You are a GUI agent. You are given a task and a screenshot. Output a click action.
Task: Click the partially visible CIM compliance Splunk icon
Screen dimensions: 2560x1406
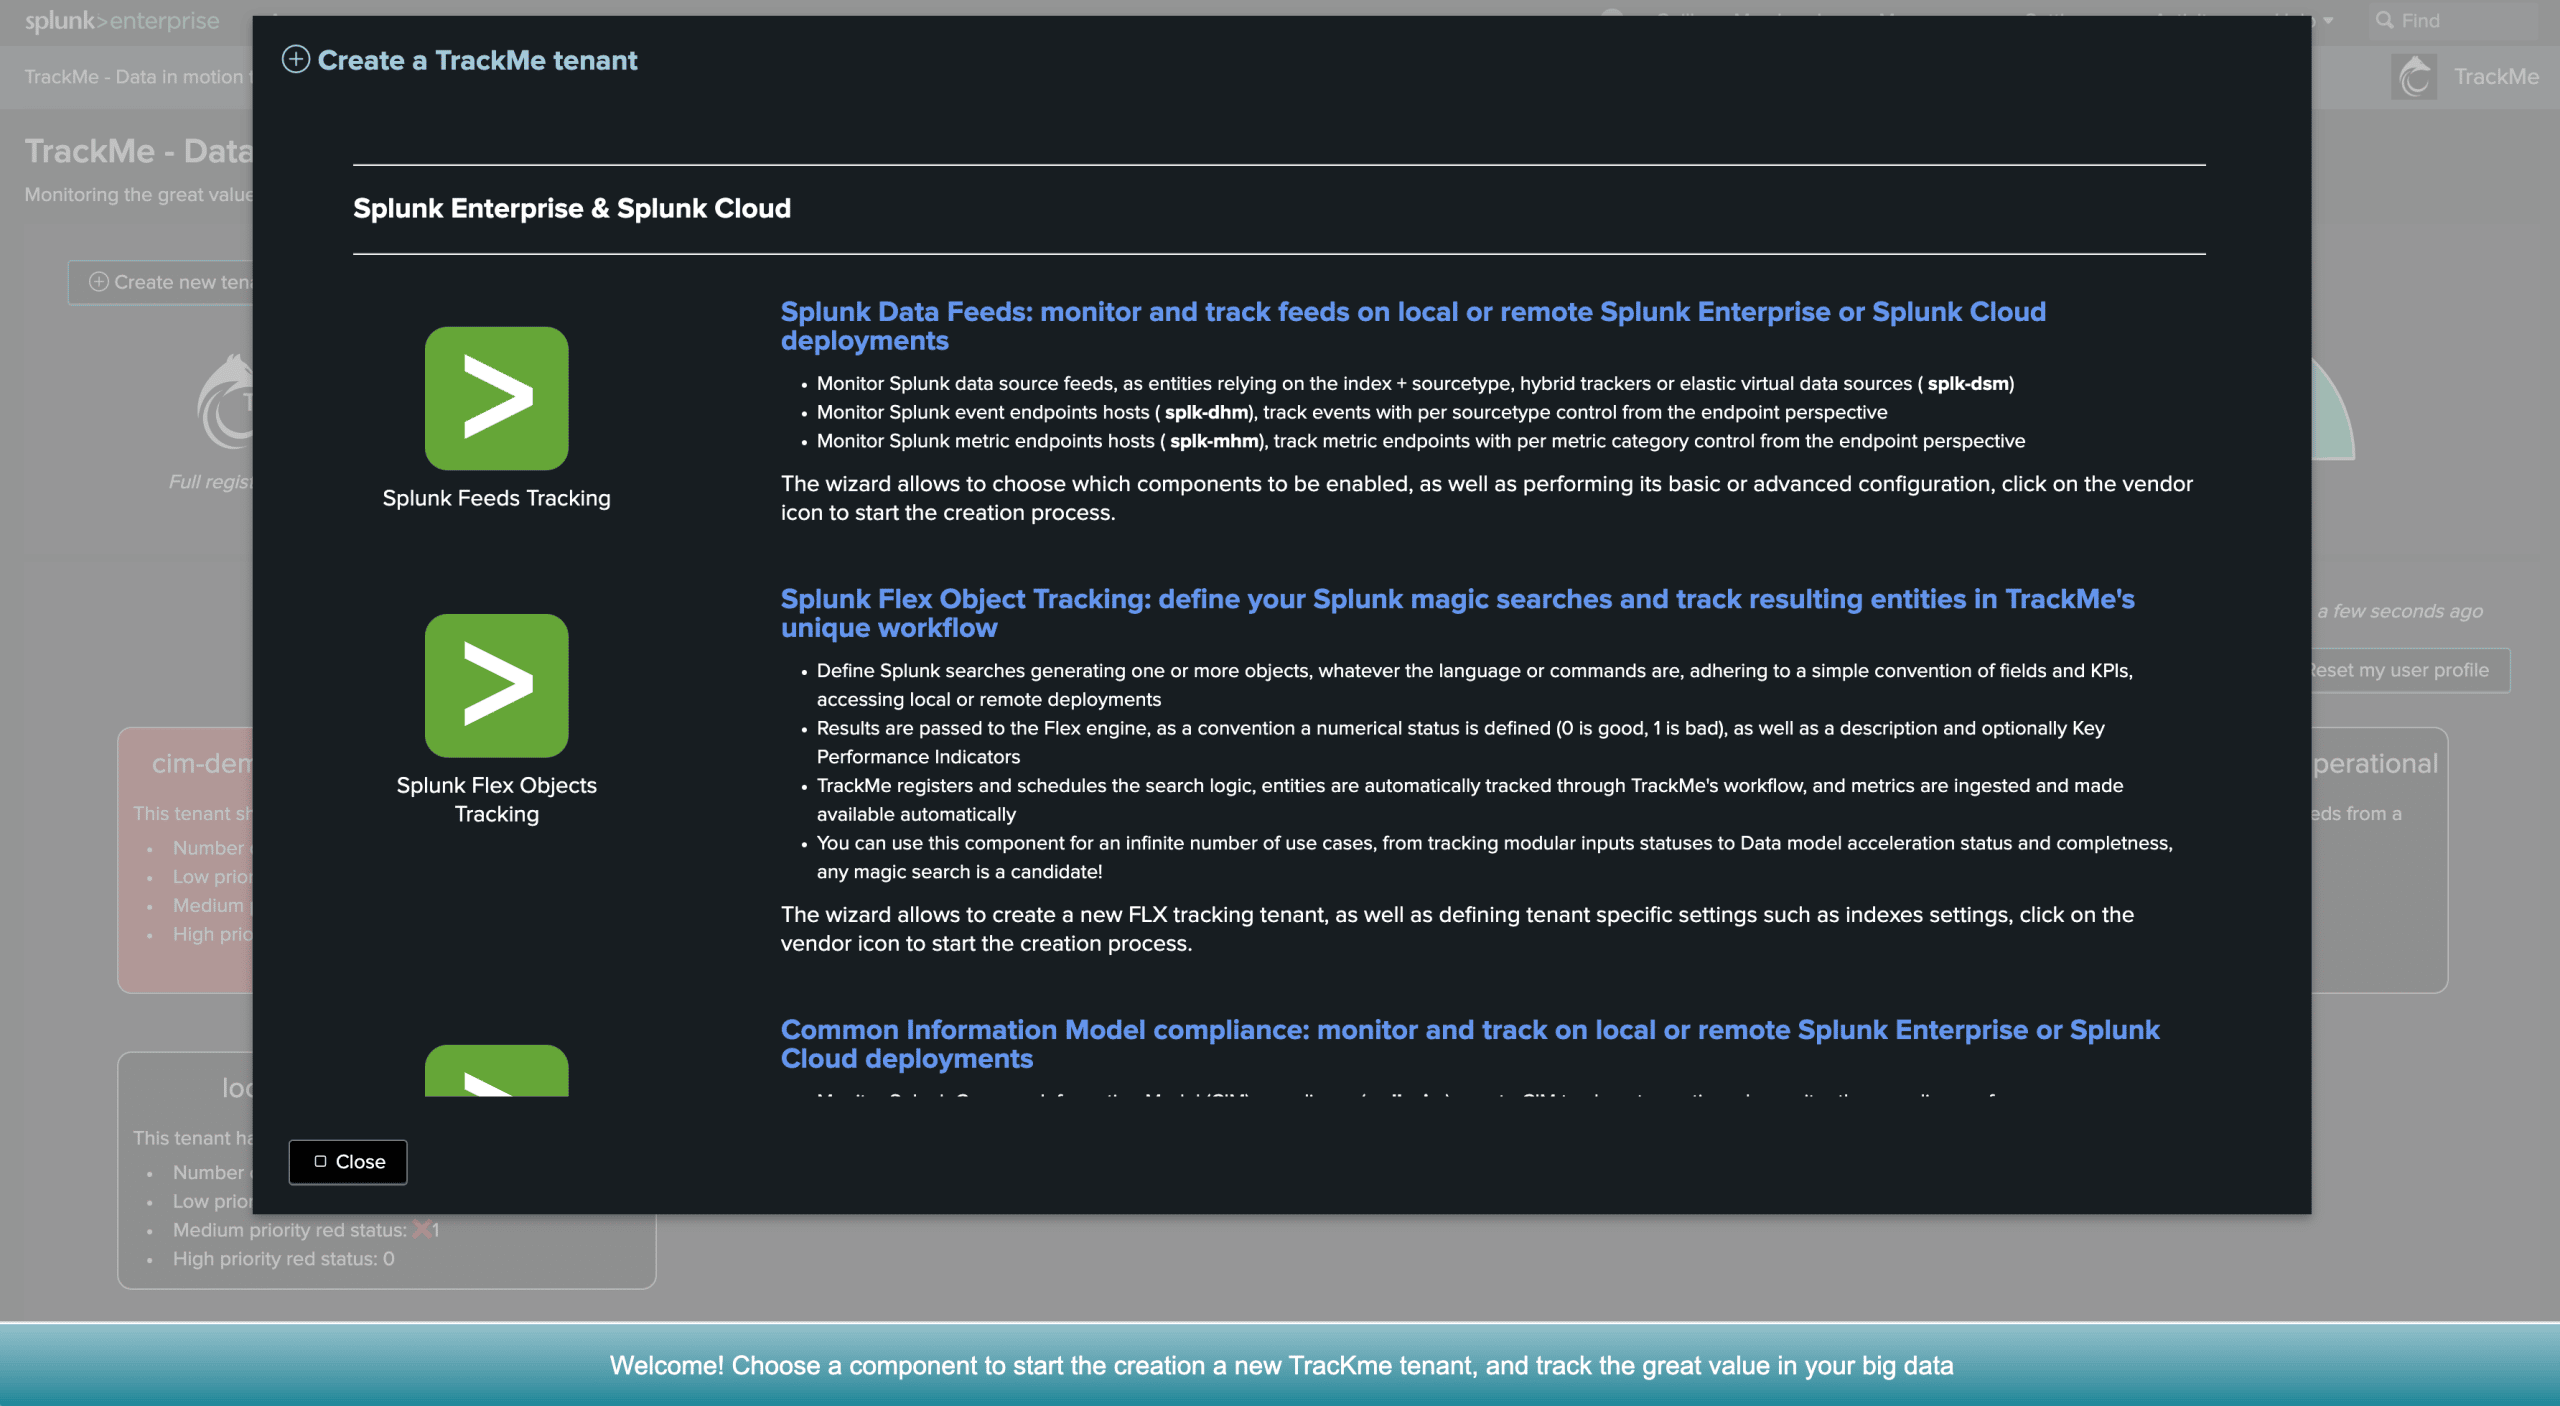pyautogui.click(x=496, y=1071)
